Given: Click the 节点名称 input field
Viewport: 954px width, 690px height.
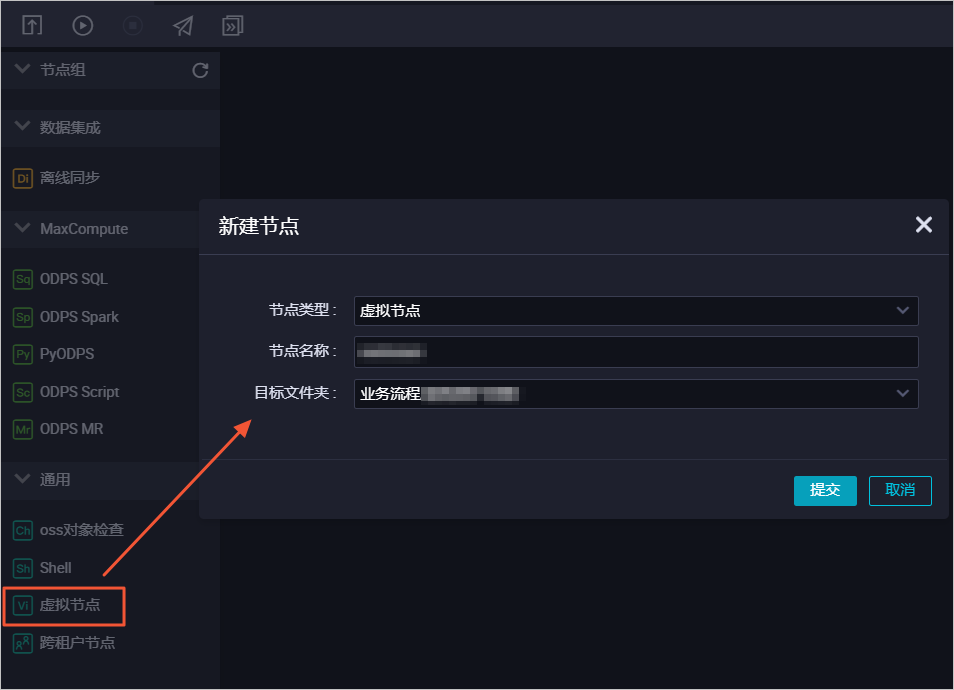Looking at the screenshot, I should pyautogui.click(x=636, y=352).
